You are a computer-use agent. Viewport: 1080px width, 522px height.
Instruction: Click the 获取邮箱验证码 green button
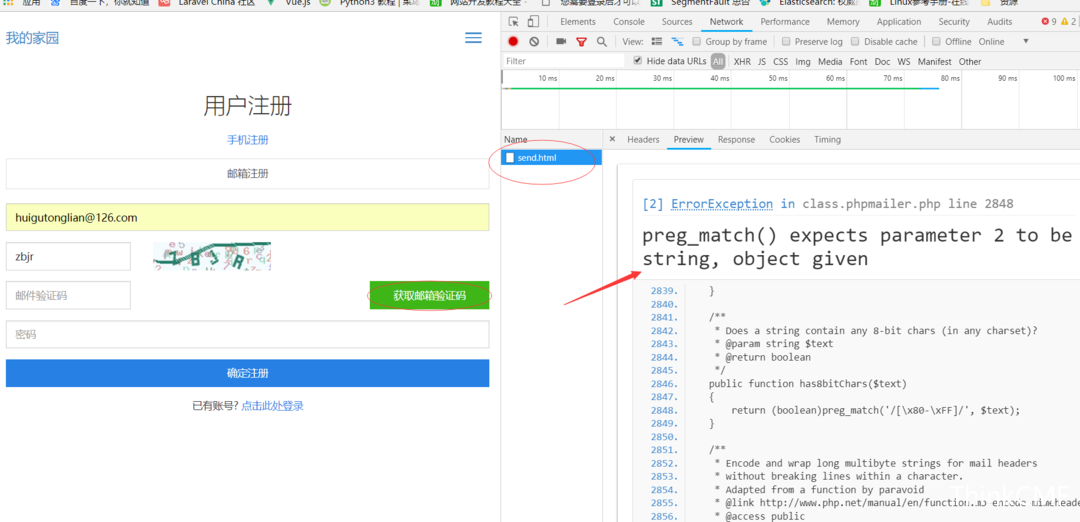coord(429,295)
